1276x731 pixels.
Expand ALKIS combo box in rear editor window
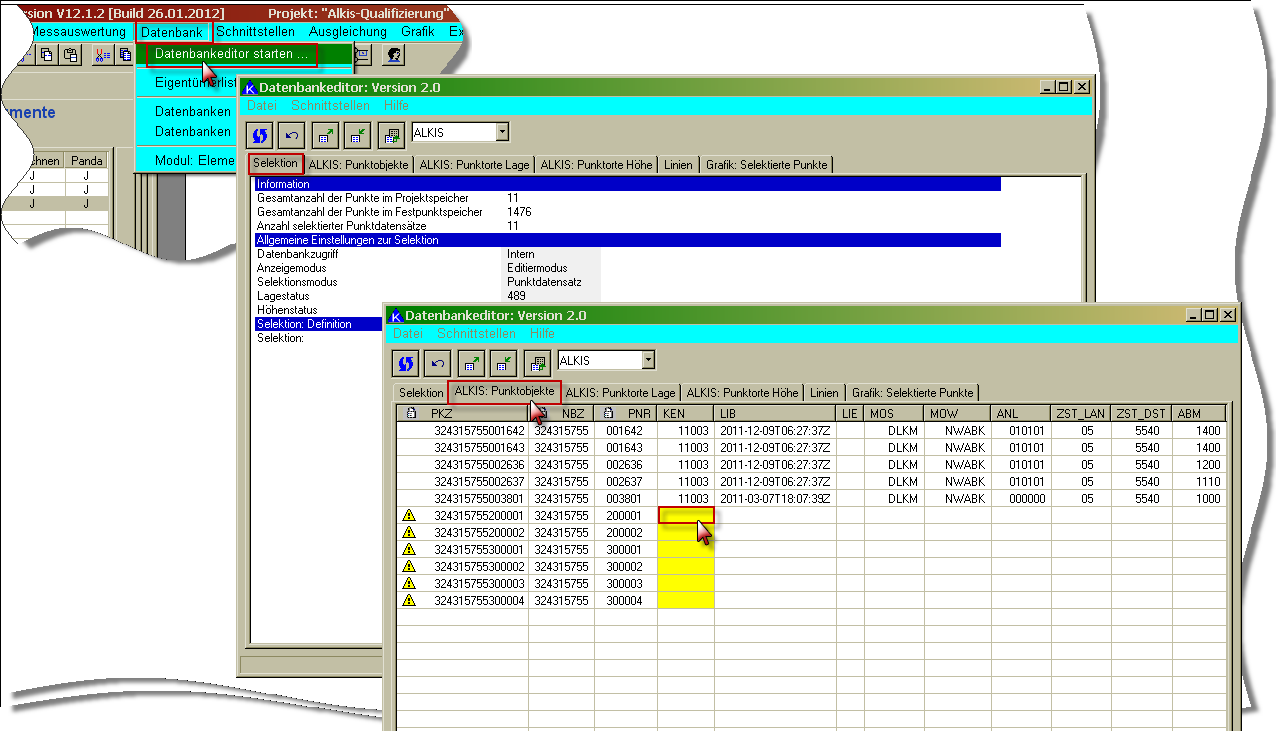pos(502,132)
